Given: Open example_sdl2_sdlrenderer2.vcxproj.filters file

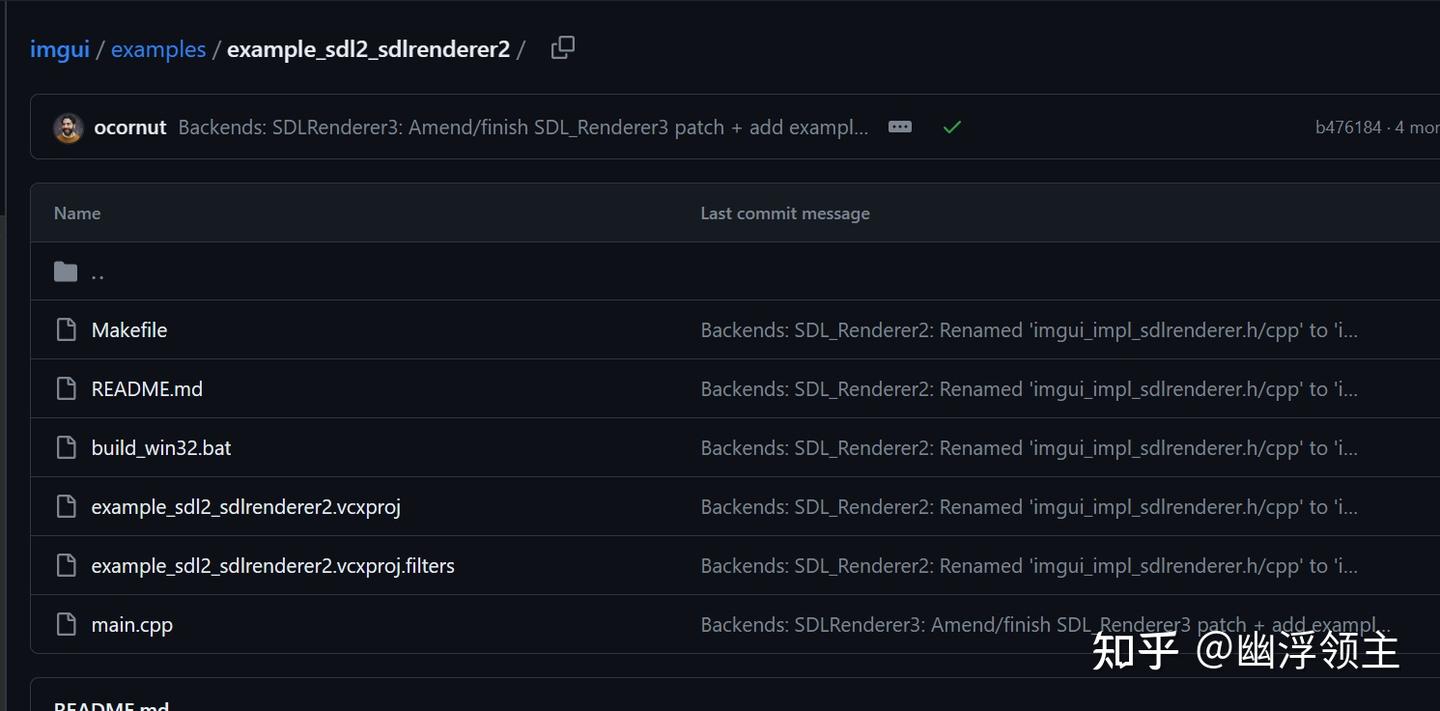Looking at the screenshot, I should (273, 566).
